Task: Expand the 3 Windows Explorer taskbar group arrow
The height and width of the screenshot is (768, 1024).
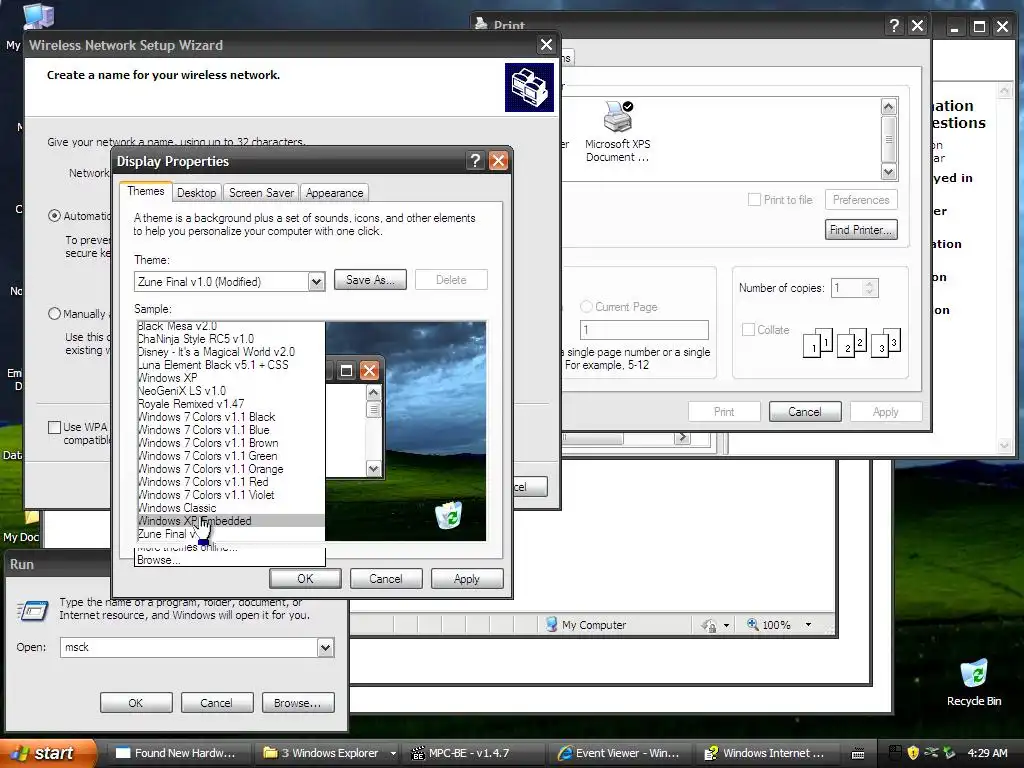Action: tap(393, 753)
